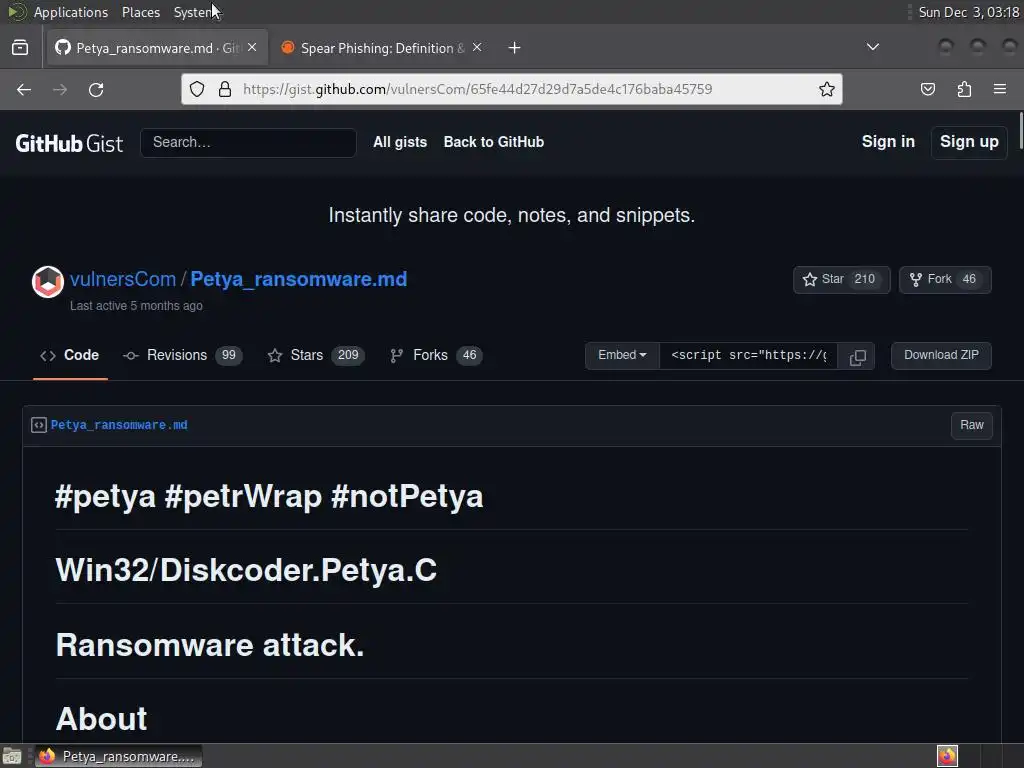Click the show desktop icon in bottom panel
The width and height of the screenshot is (1024, 768).
(x=12, y=756)
